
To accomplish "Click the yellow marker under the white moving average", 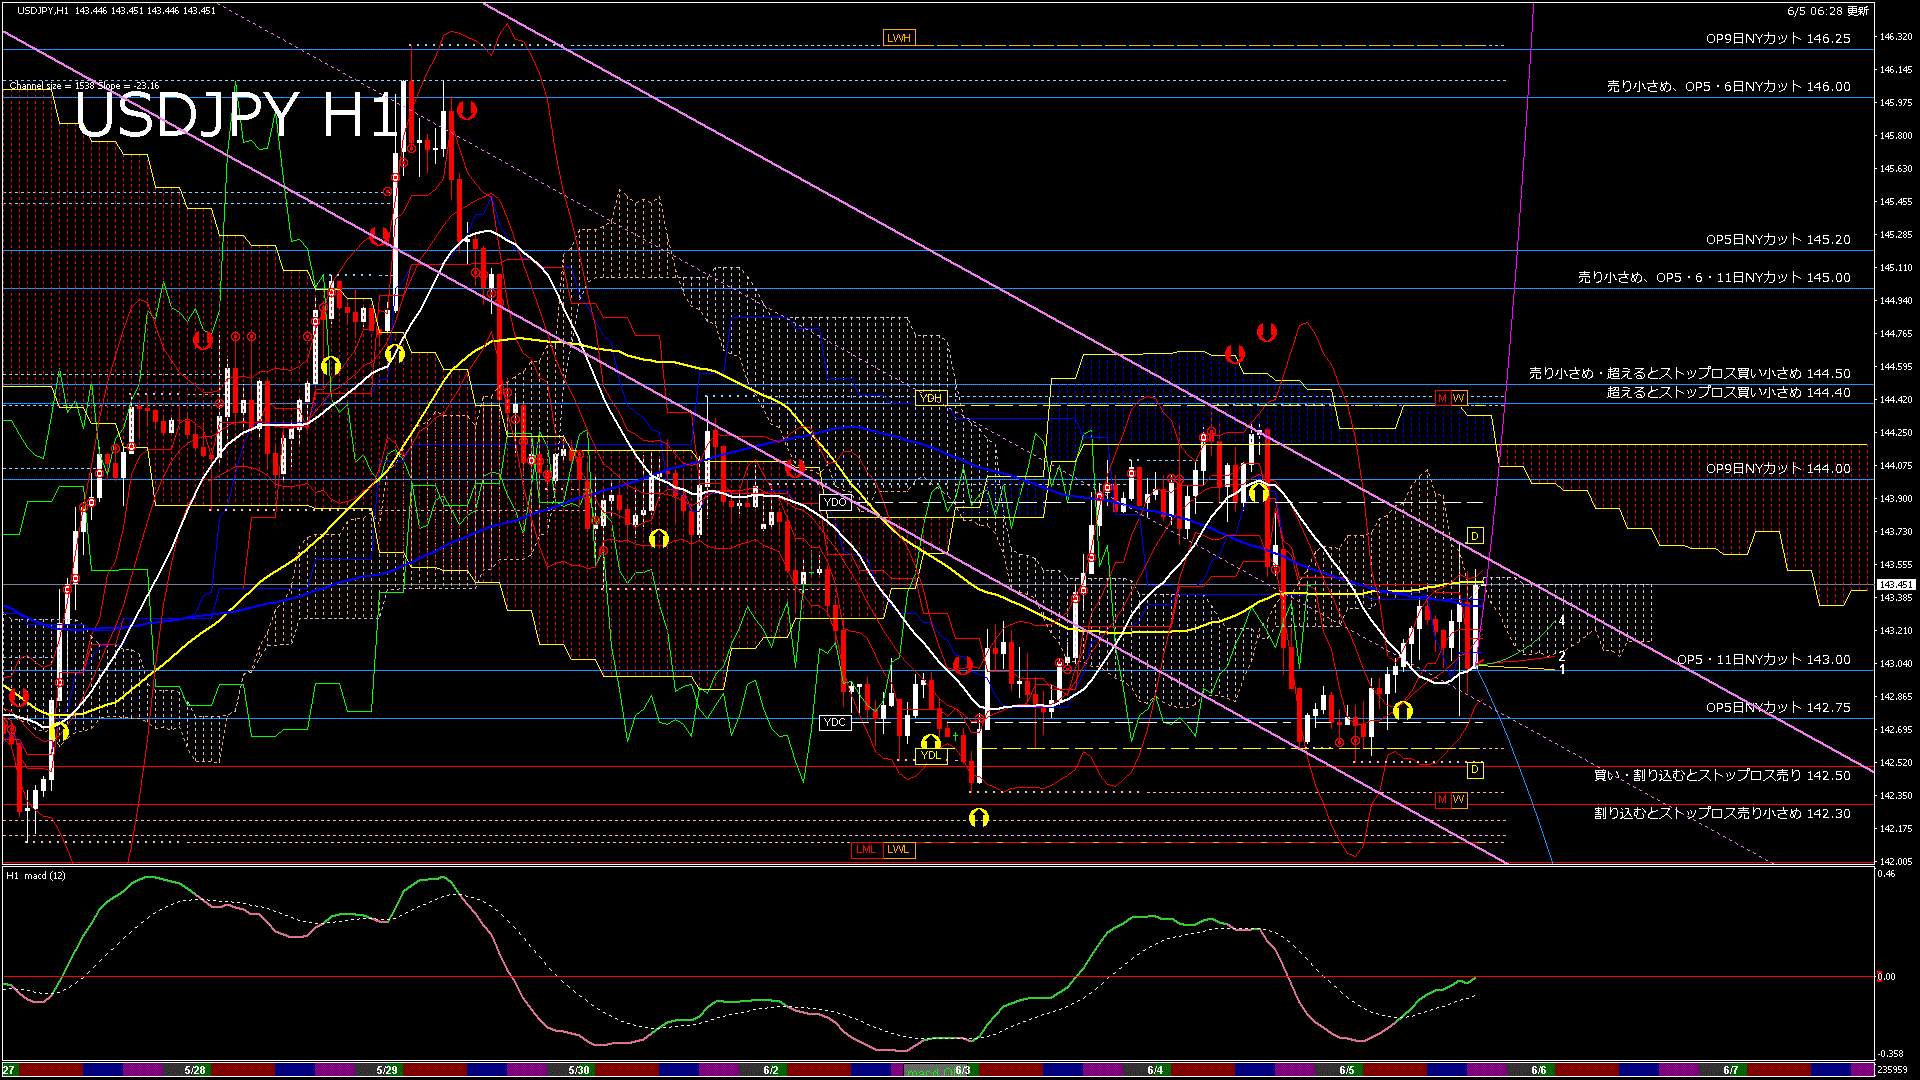I will point(659,538).
